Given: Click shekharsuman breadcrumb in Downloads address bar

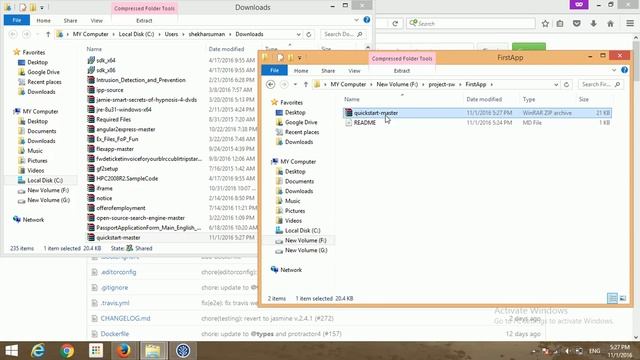Looking at the screenshot, I should (x=207, y=34).
